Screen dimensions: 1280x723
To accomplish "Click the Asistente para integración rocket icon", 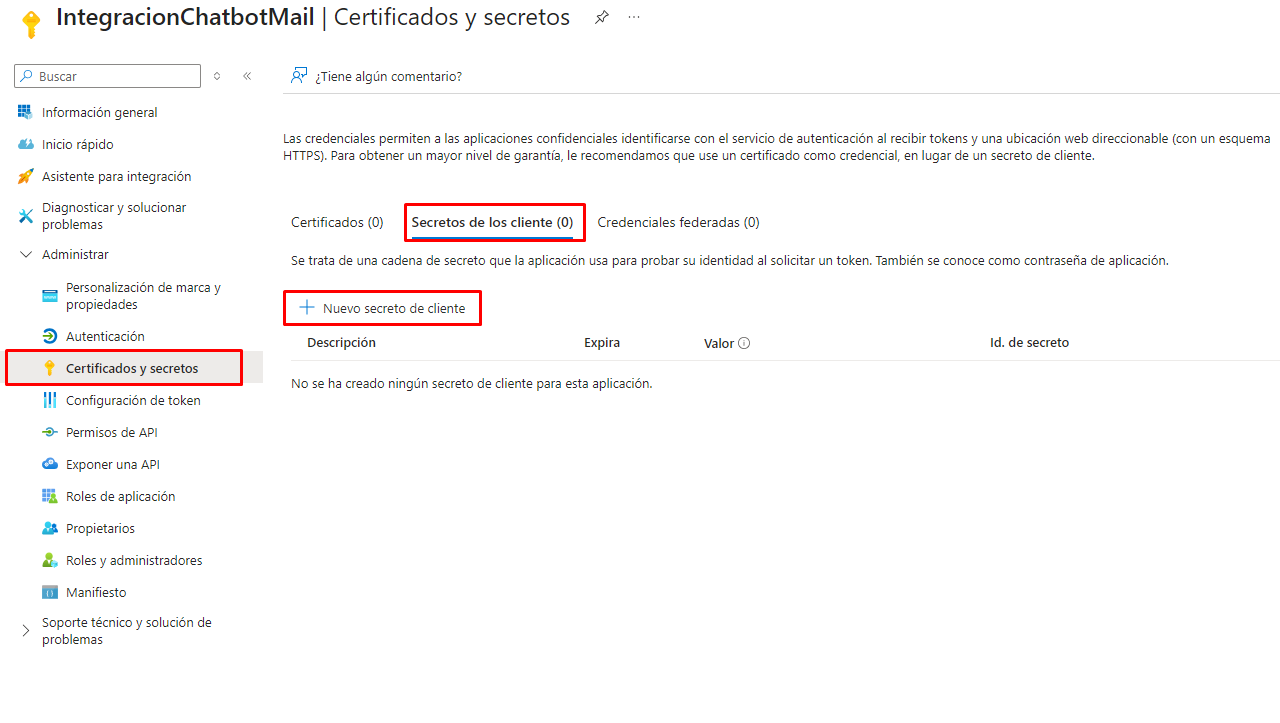I will pos(26,176).
